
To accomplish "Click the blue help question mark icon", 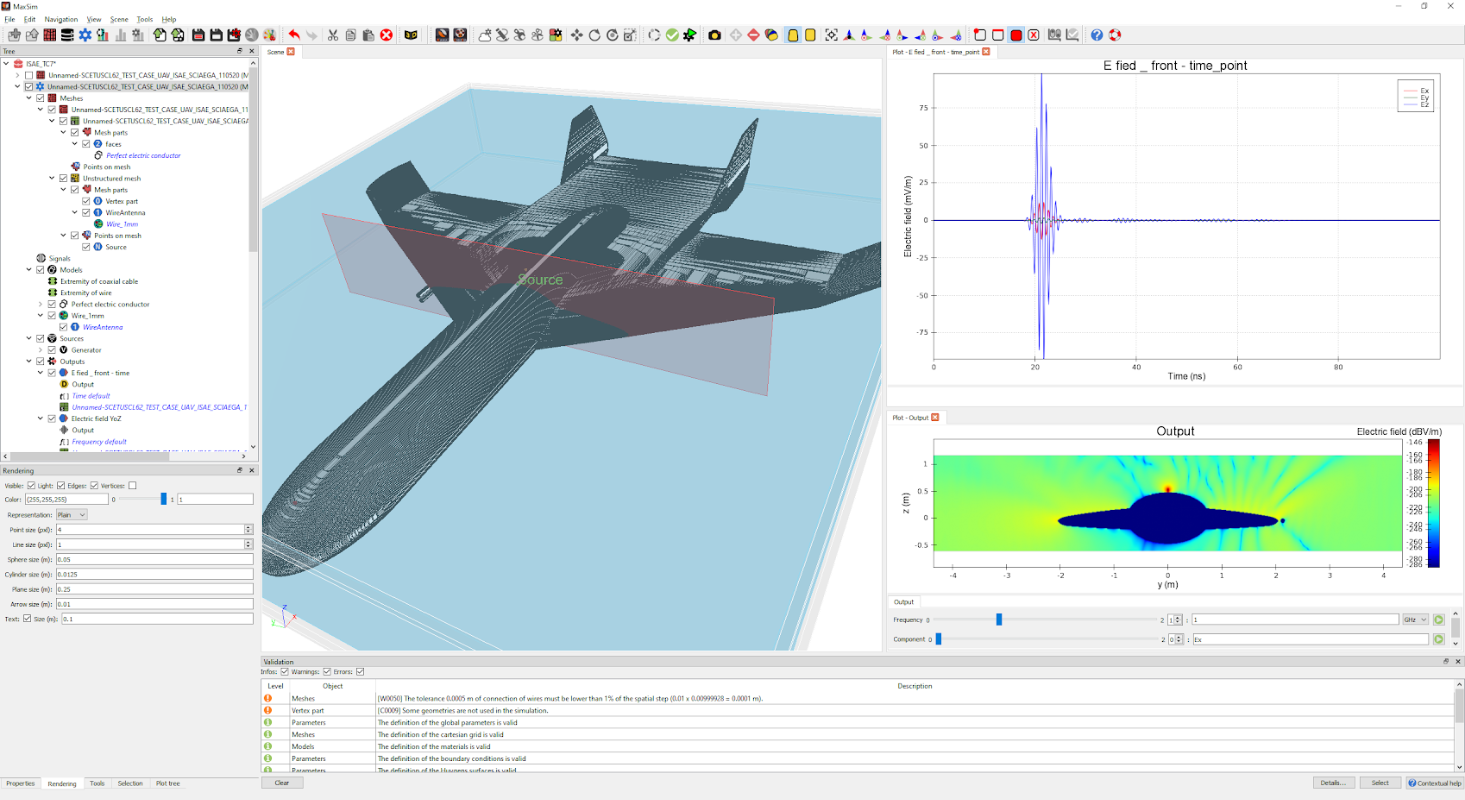I will click(x=1097, y=35).
